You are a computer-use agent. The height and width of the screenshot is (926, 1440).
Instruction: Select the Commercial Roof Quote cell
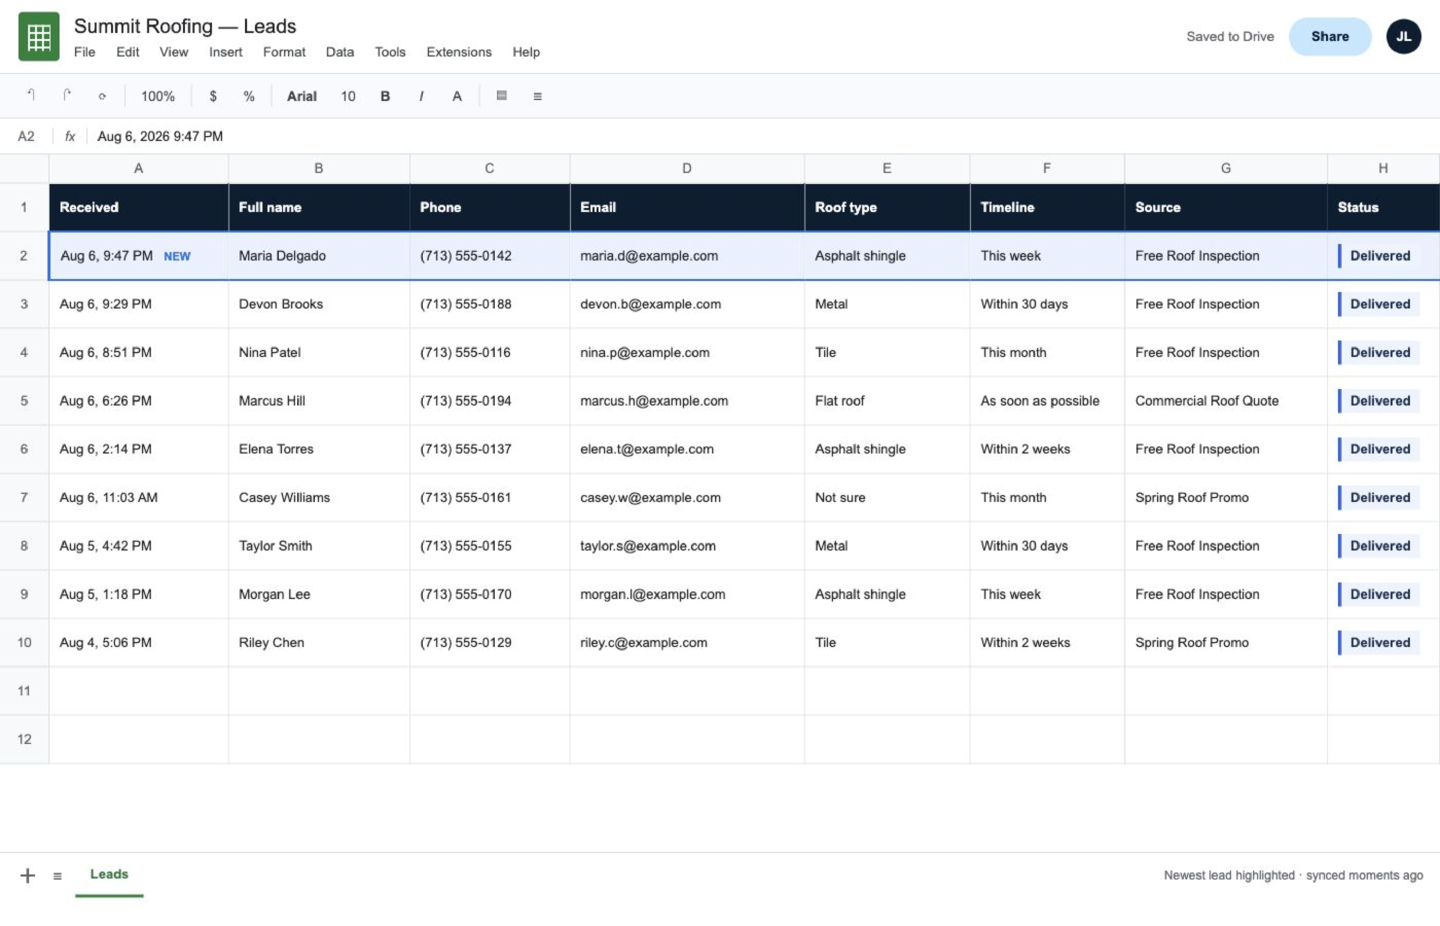(1226, 401)
